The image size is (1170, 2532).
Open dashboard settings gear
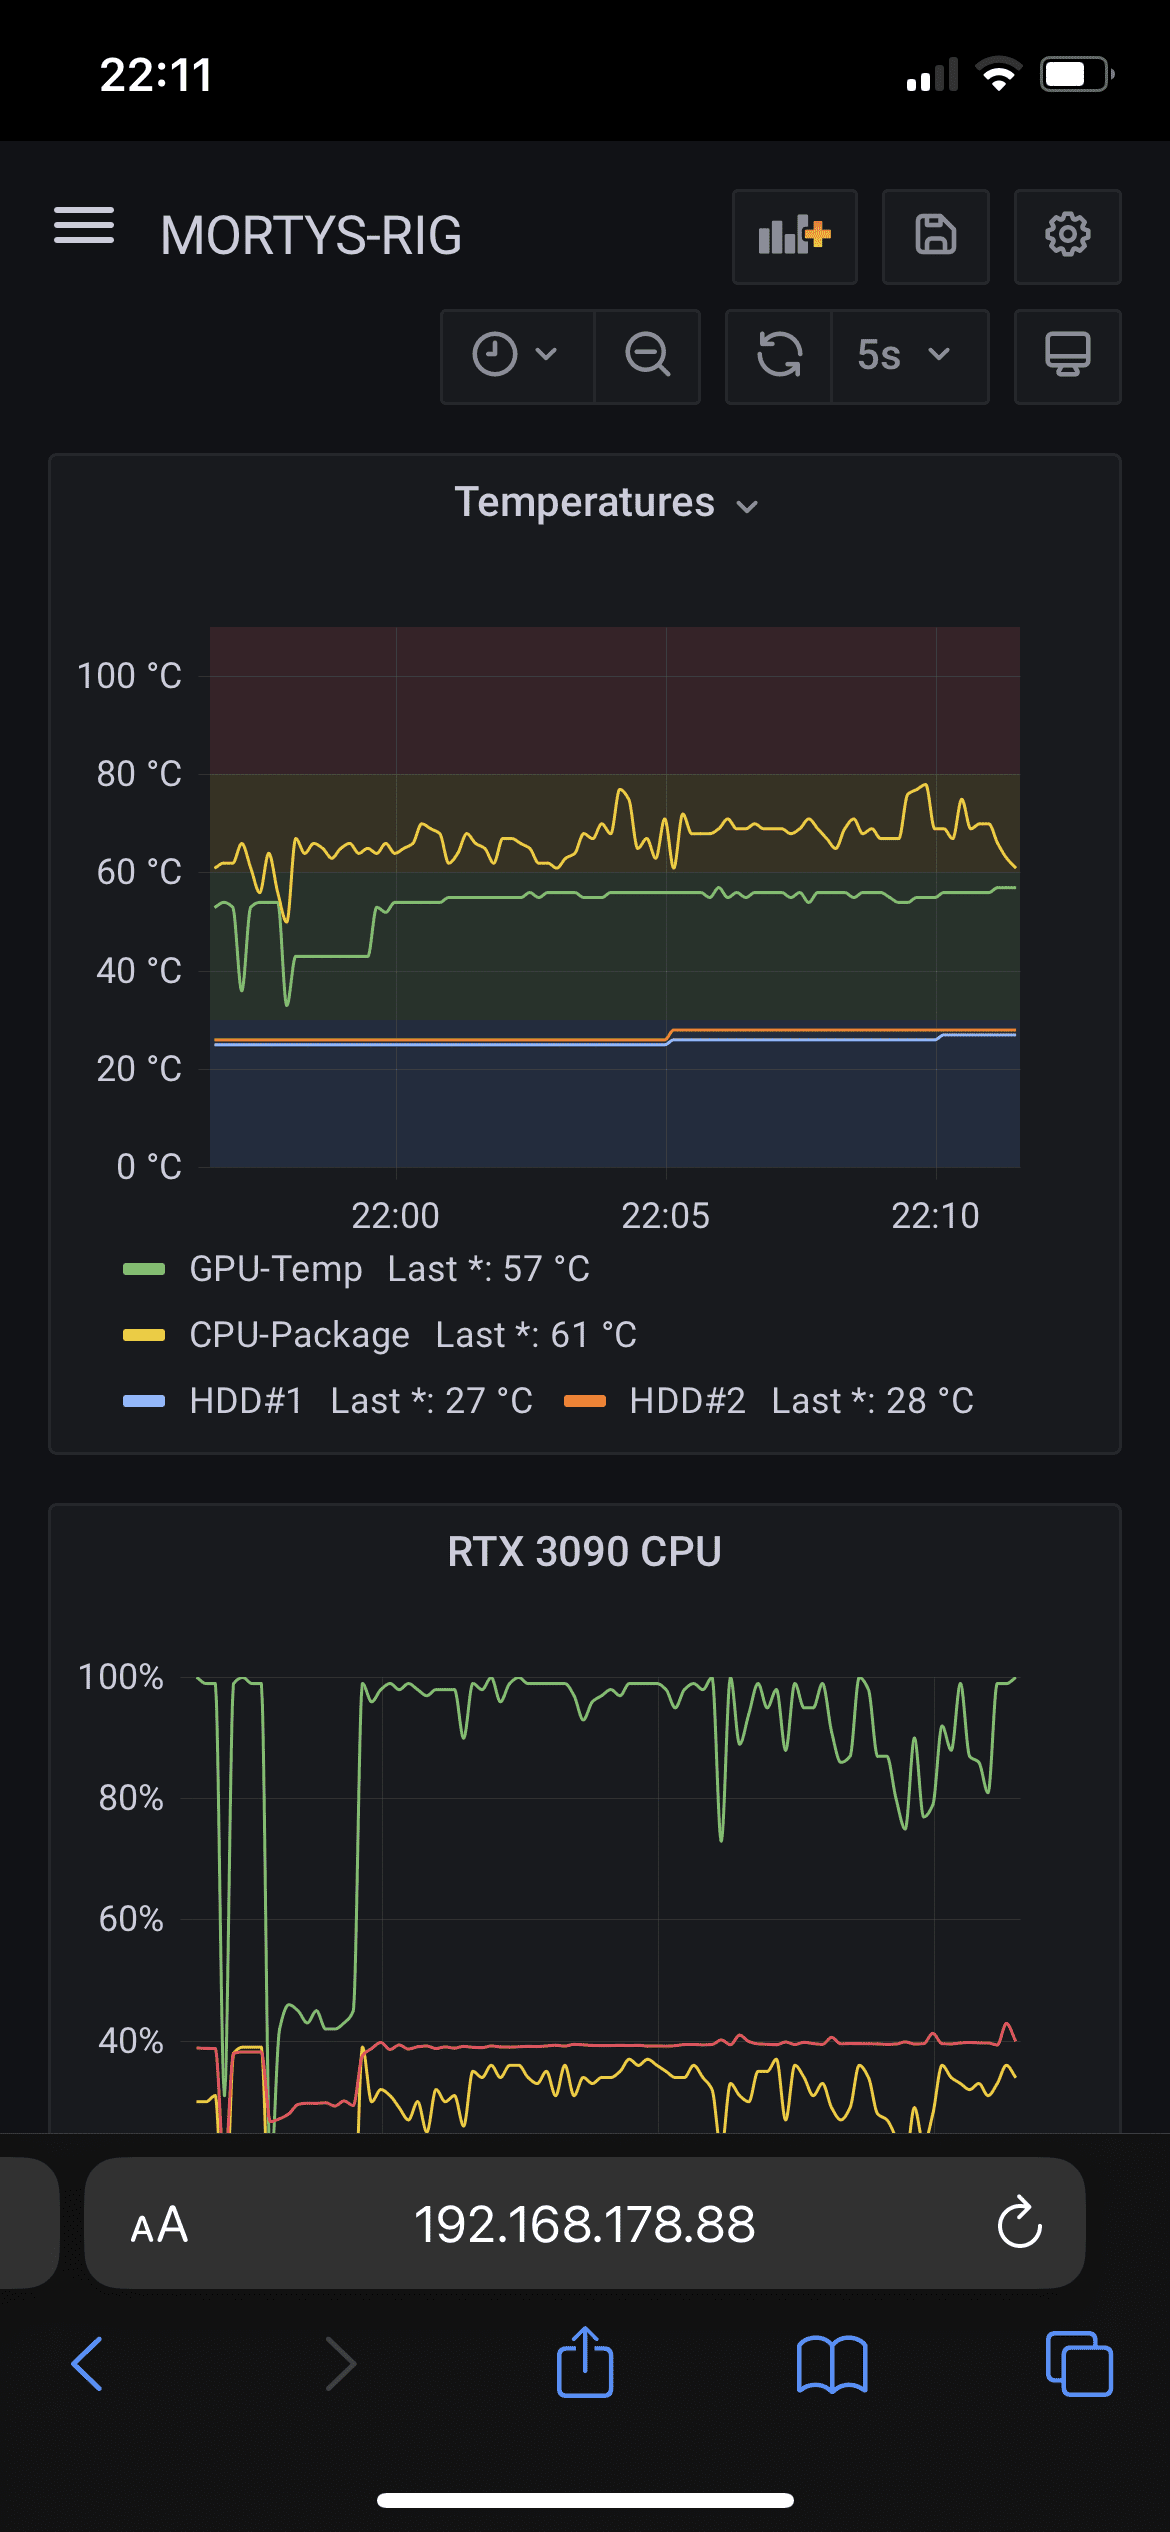coord(1068,237)
